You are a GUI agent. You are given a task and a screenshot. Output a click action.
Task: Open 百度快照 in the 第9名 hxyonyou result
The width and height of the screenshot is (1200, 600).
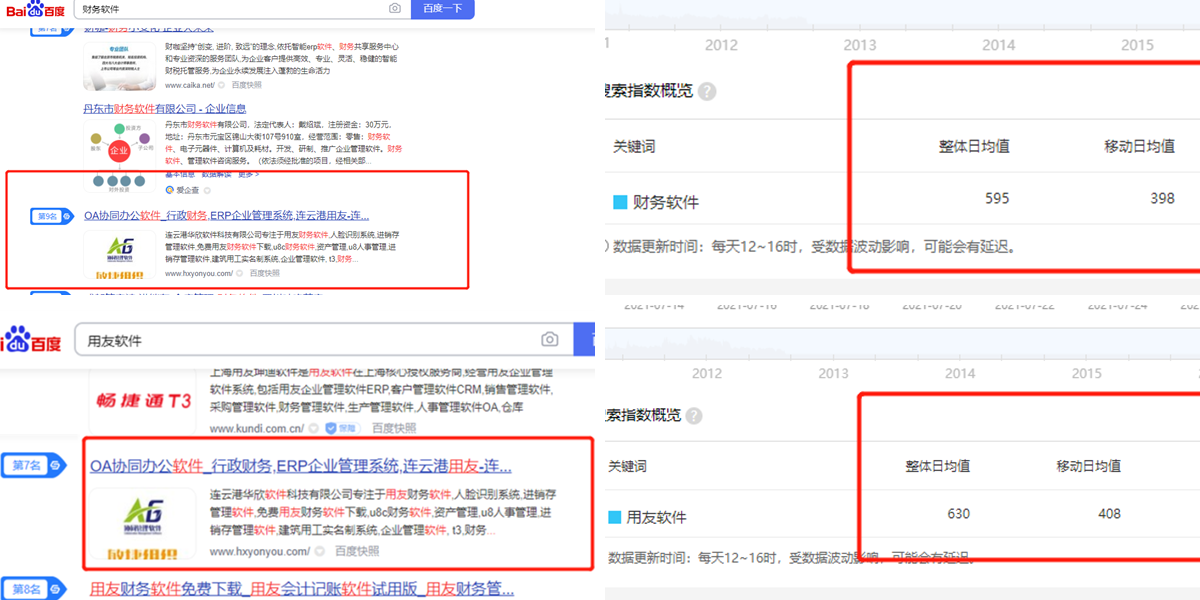pos(265,273)
